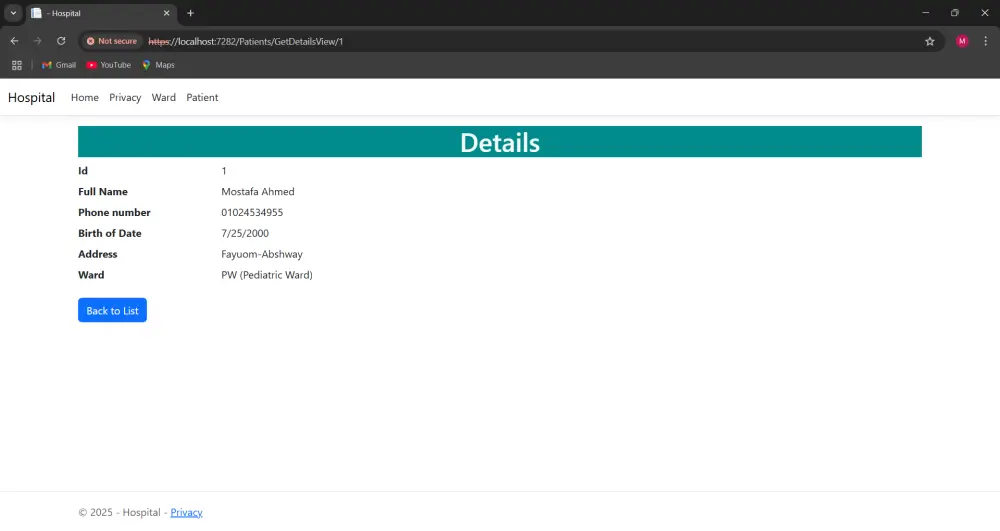Click the Address label

(x=98, y=254)
